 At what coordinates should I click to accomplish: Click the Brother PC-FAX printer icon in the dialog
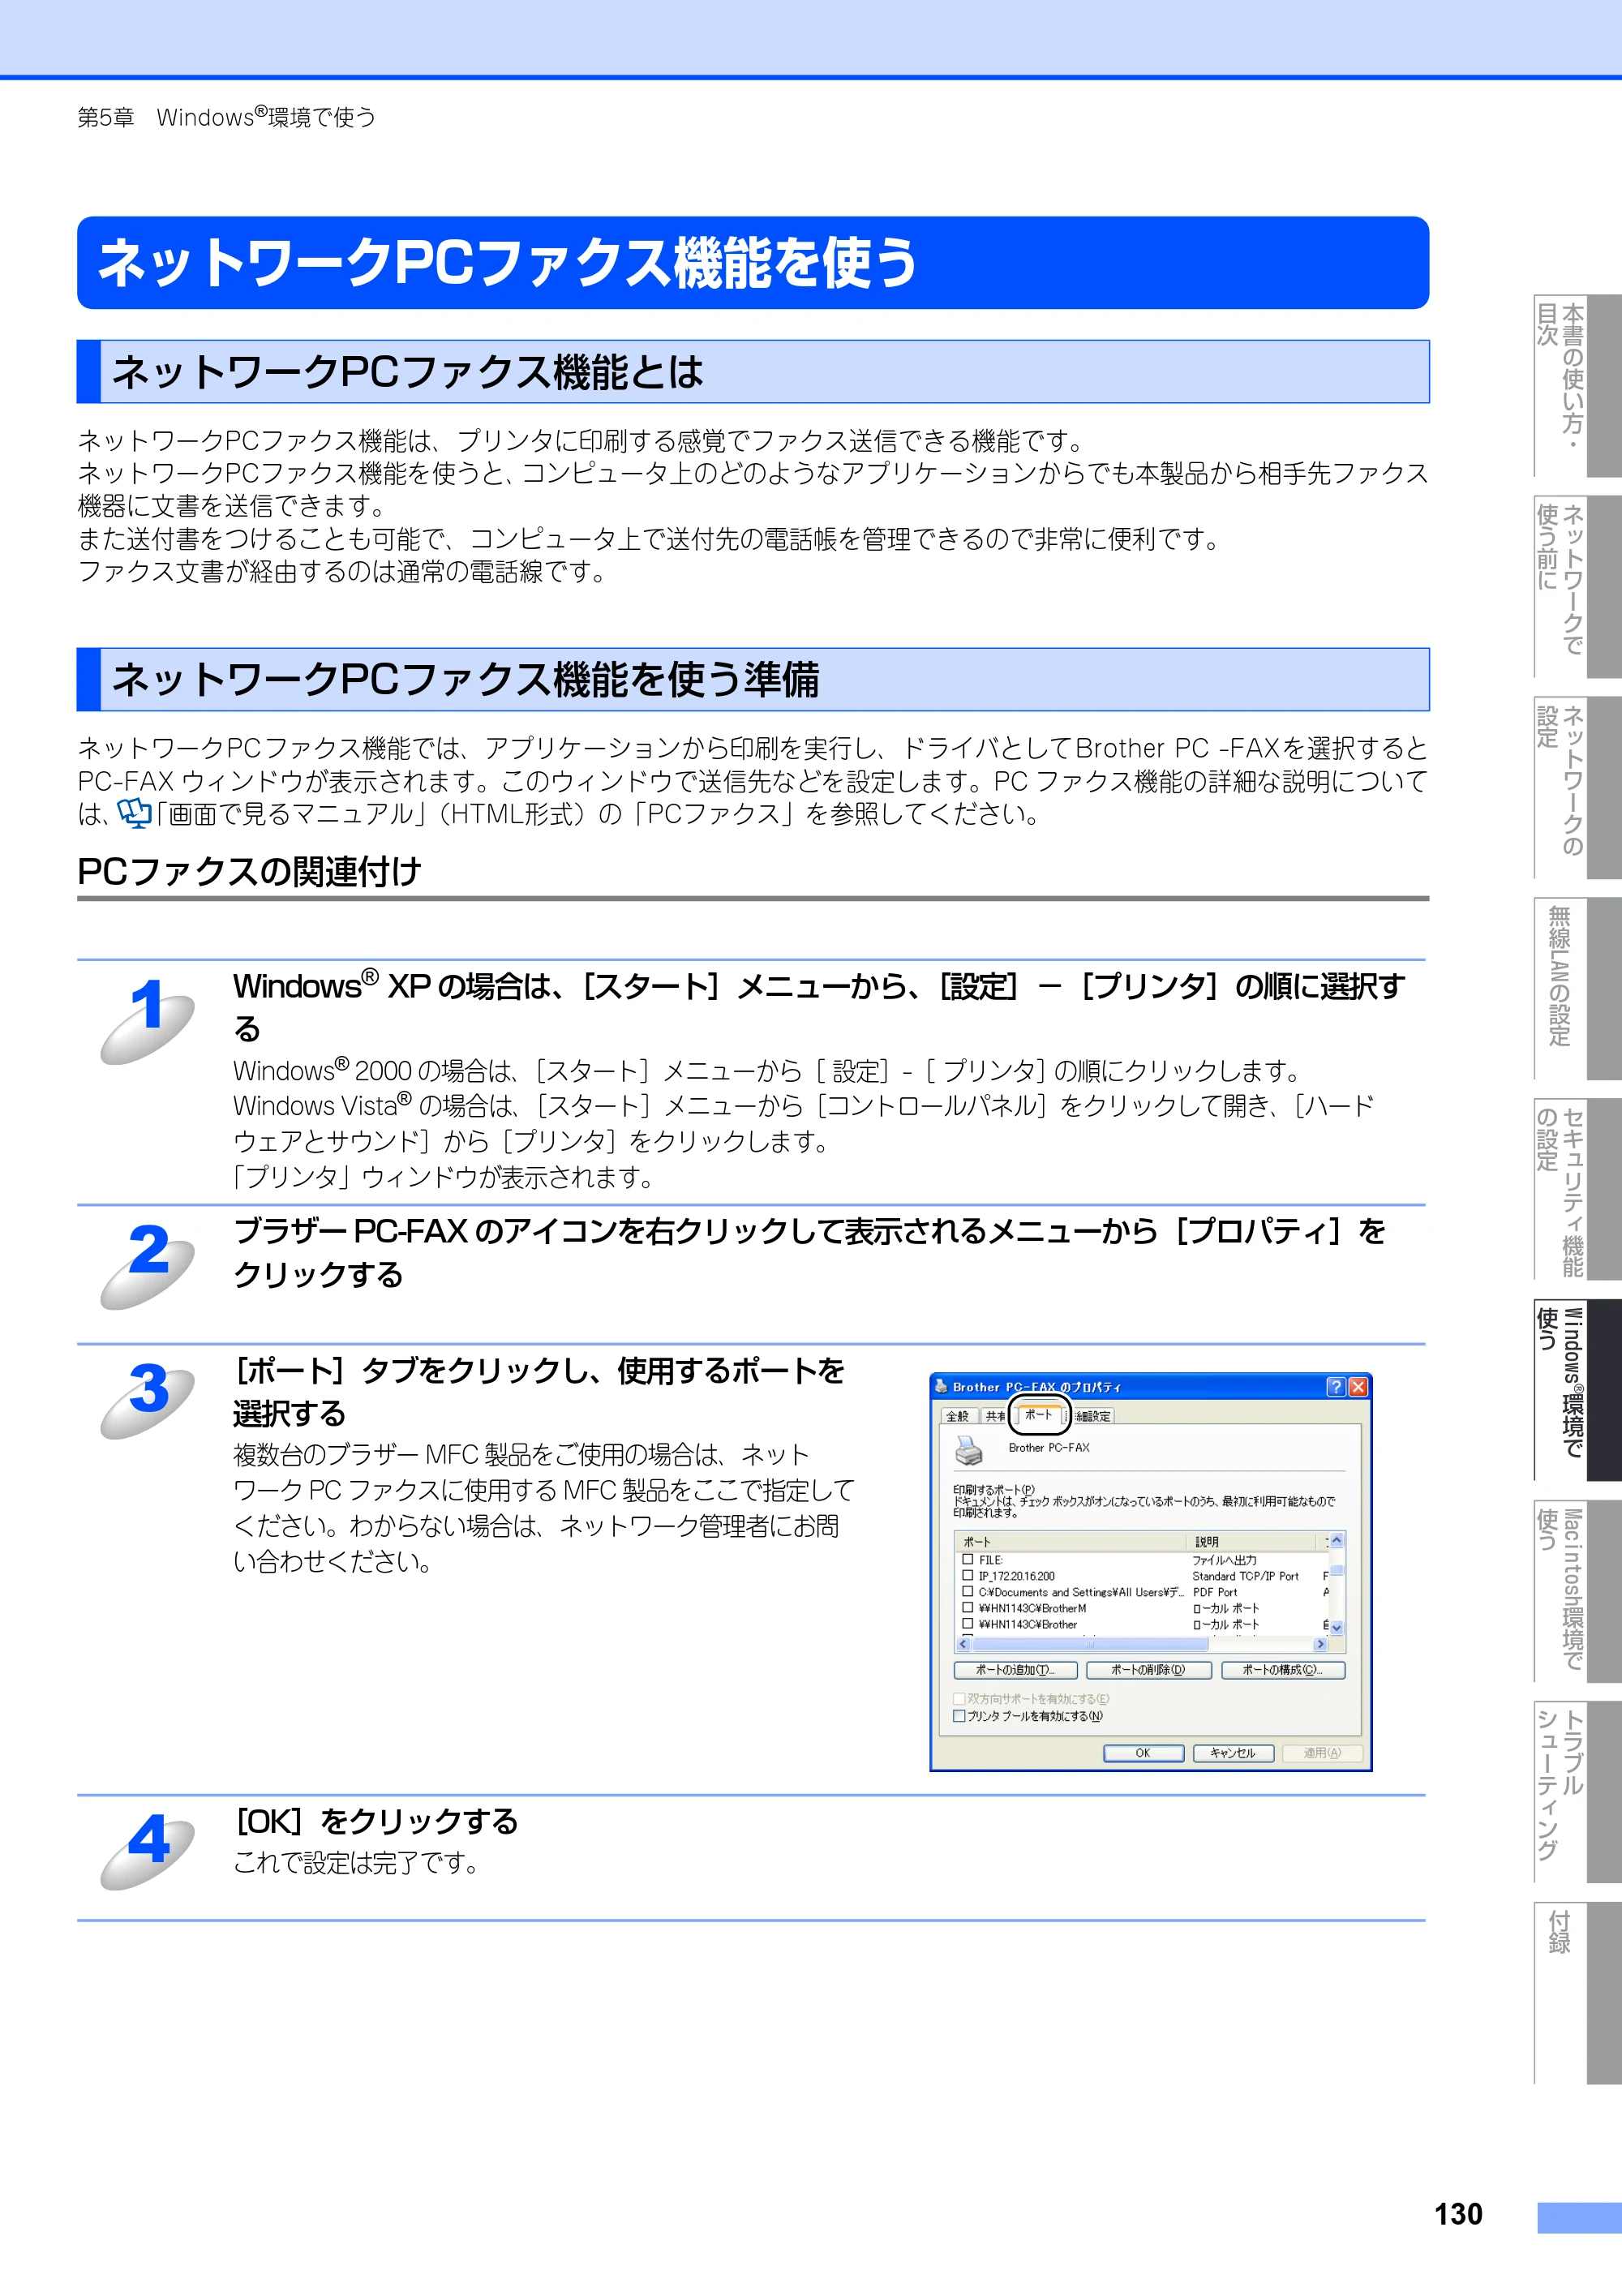(969, 1449)
